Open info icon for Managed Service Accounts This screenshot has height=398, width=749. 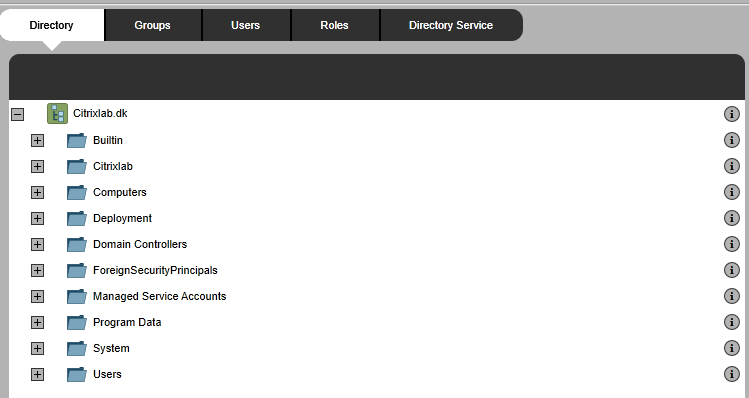(x=732, y=296)
